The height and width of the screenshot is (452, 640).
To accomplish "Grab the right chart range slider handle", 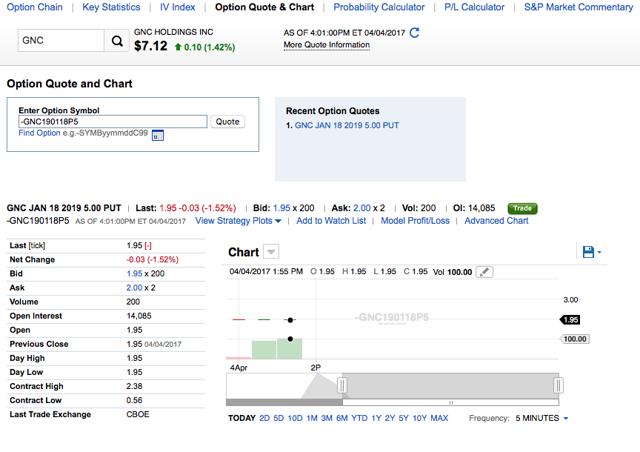I will point(558,385).
